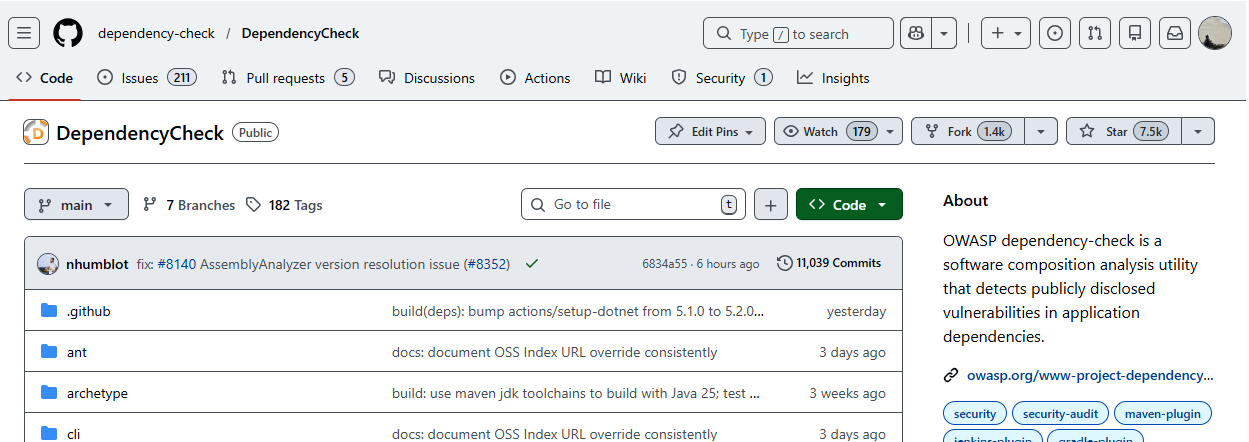The width and height of the screenshot is (1249, 442).
Task: Open Copilot chat icon
Action: click(916, 33)
